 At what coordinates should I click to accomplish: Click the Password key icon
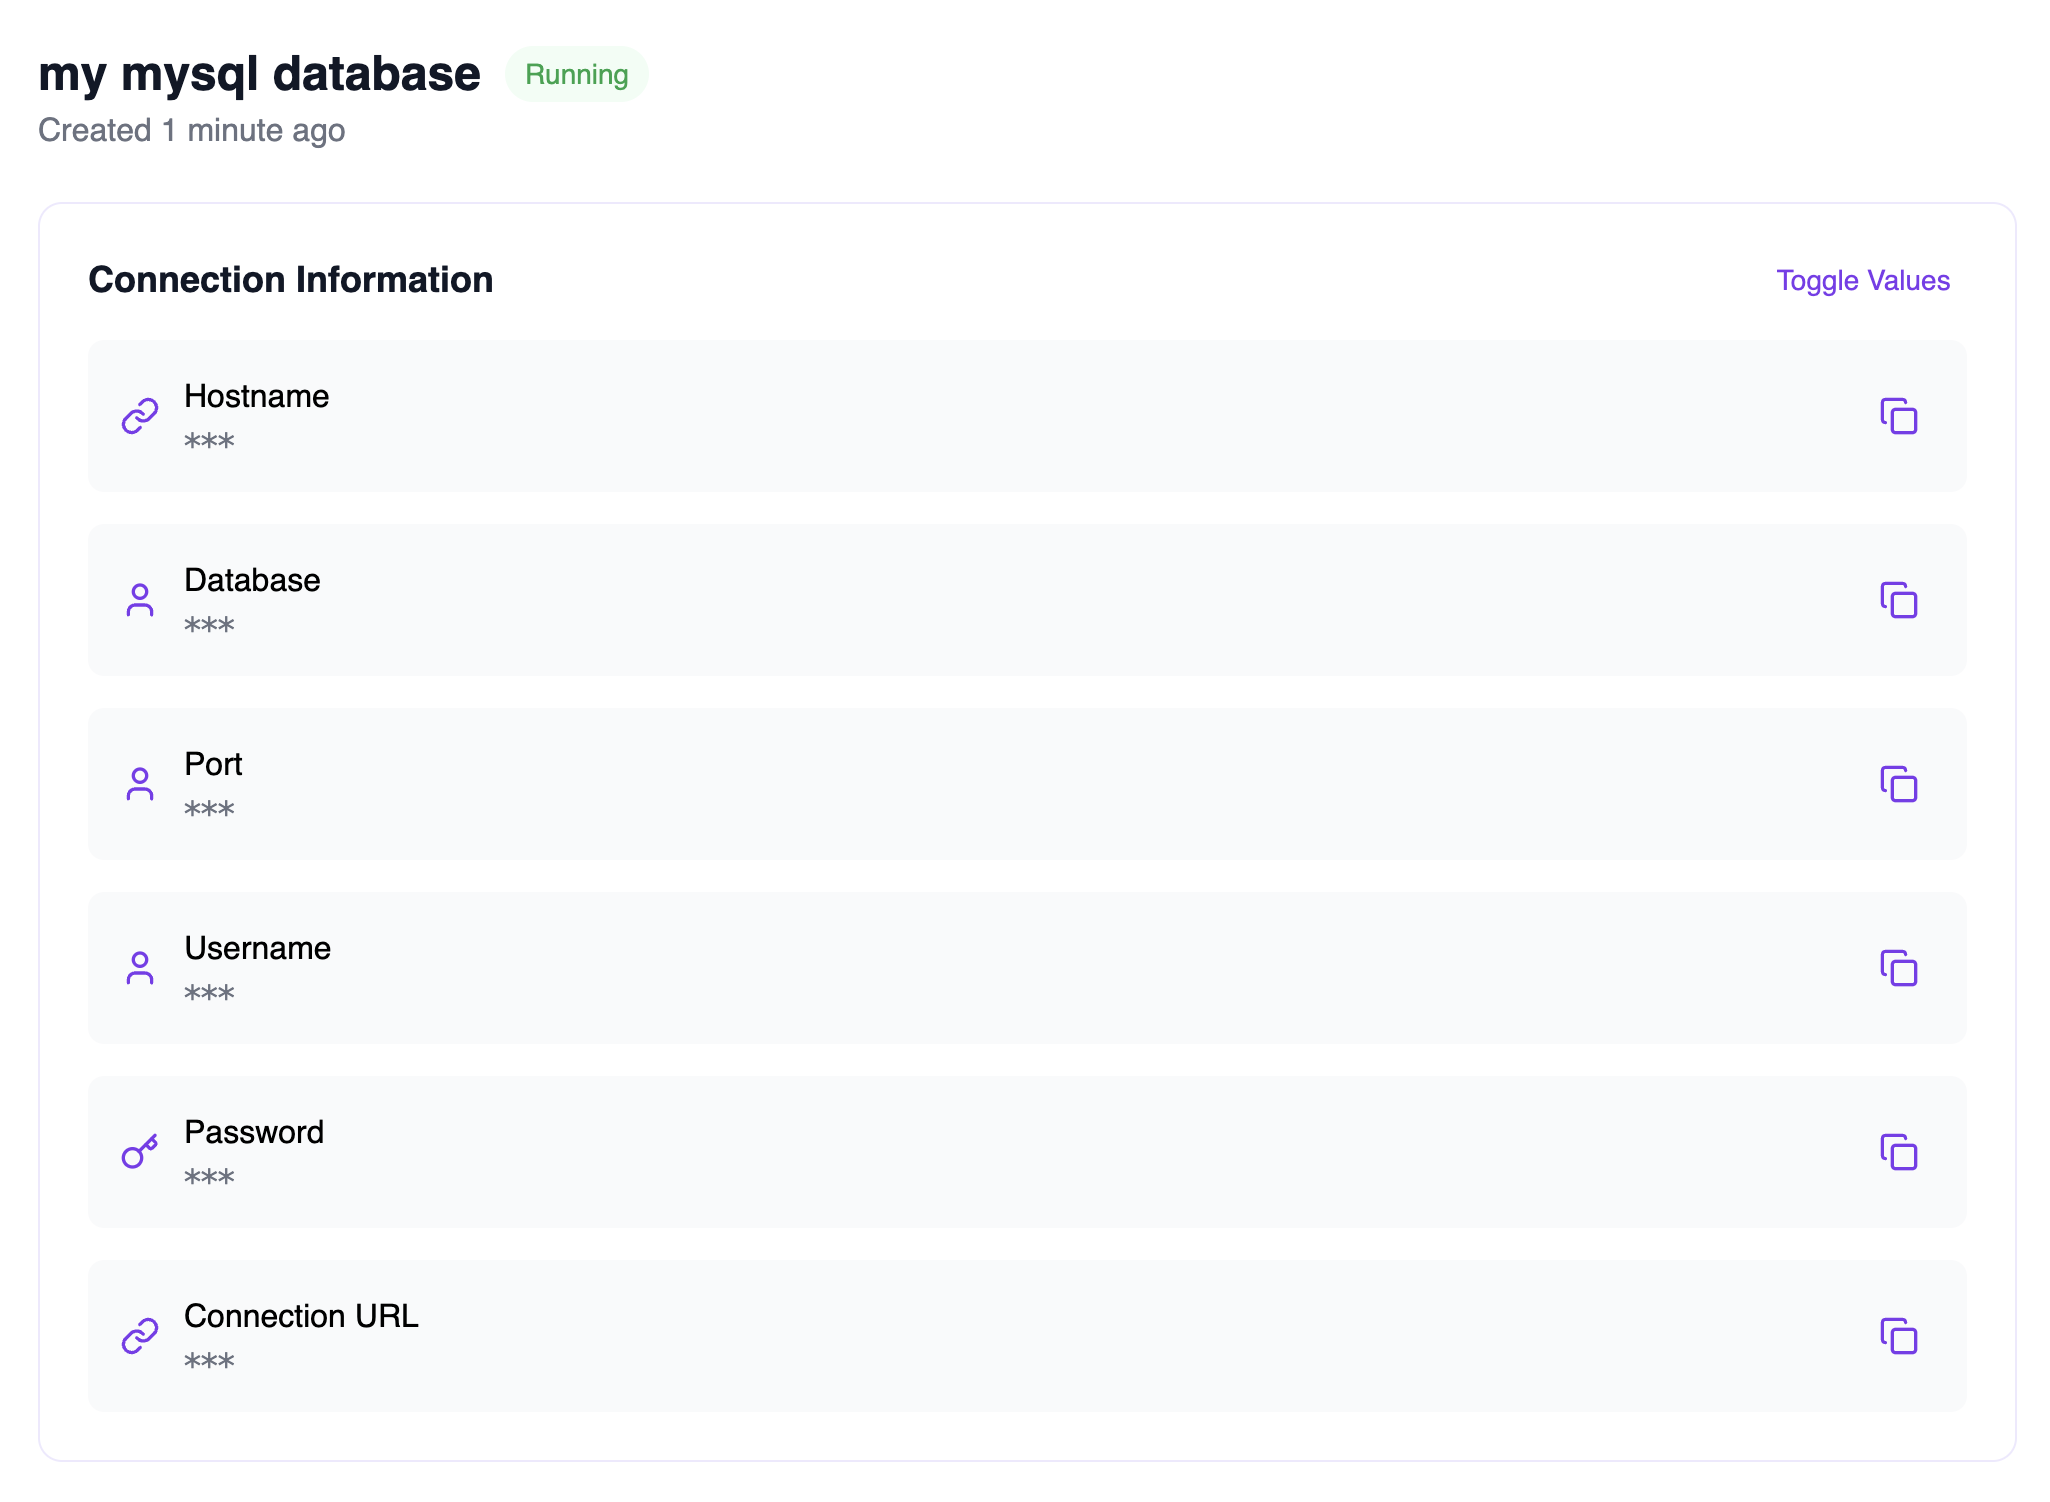point(140,1152)
